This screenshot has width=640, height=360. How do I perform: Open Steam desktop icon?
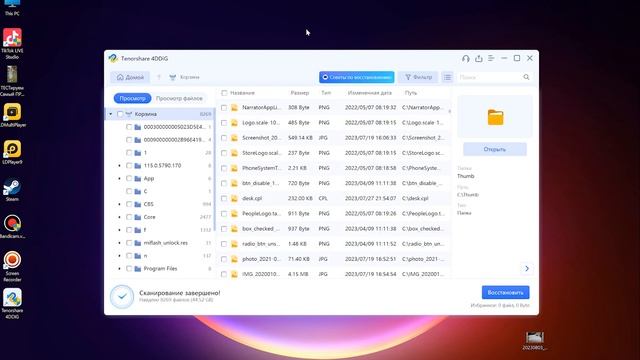tap(12, 190)
